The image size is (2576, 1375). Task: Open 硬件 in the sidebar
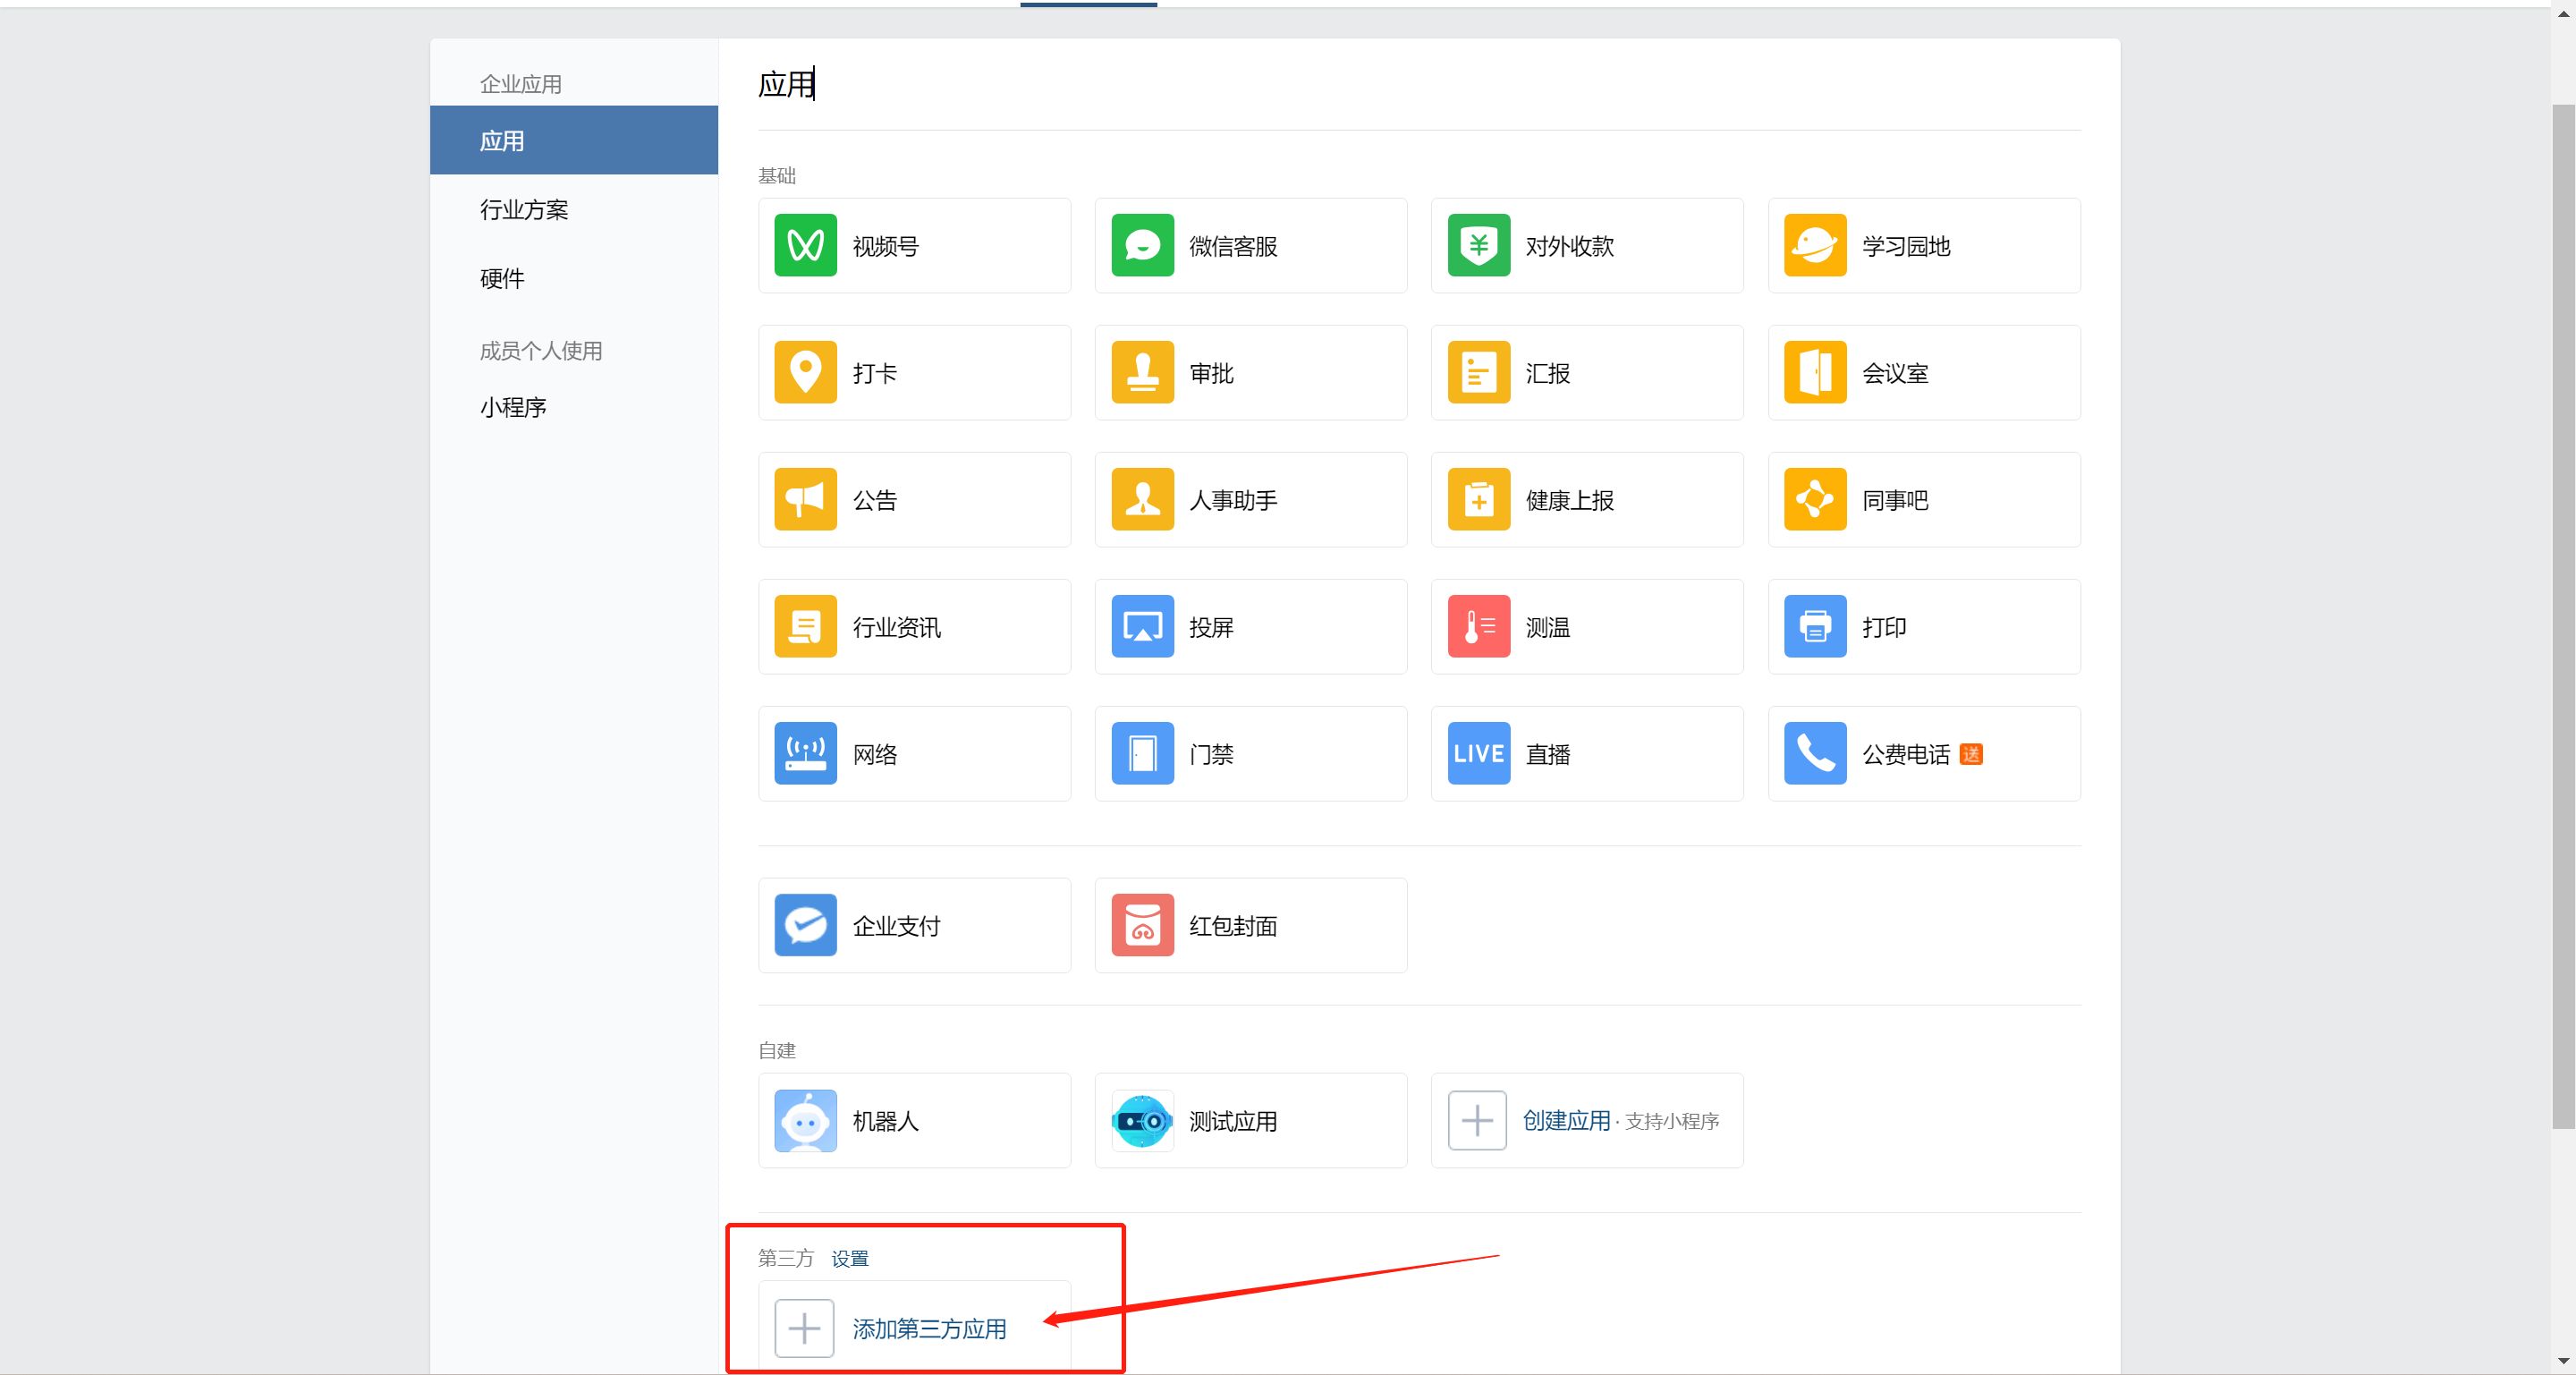click(574, 278)
